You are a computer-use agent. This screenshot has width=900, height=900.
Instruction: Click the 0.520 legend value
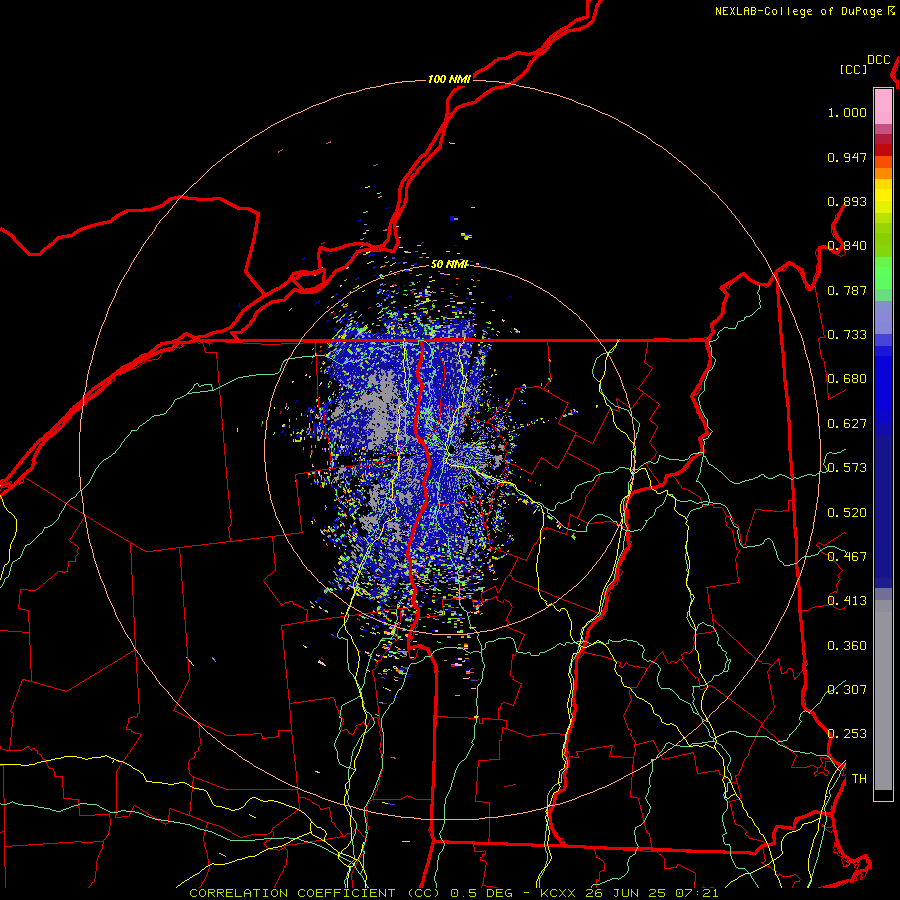847,513
